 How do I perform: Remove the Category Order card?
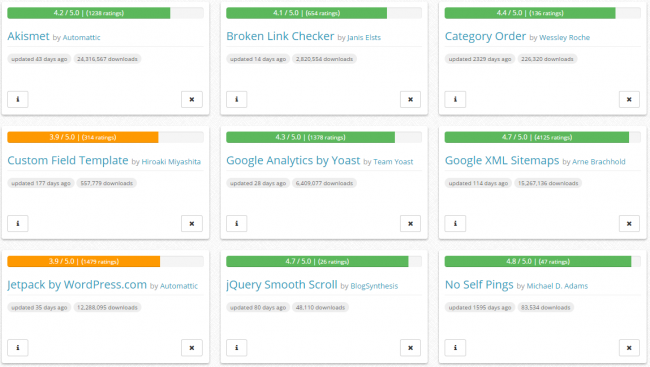[x=629, y=100]
